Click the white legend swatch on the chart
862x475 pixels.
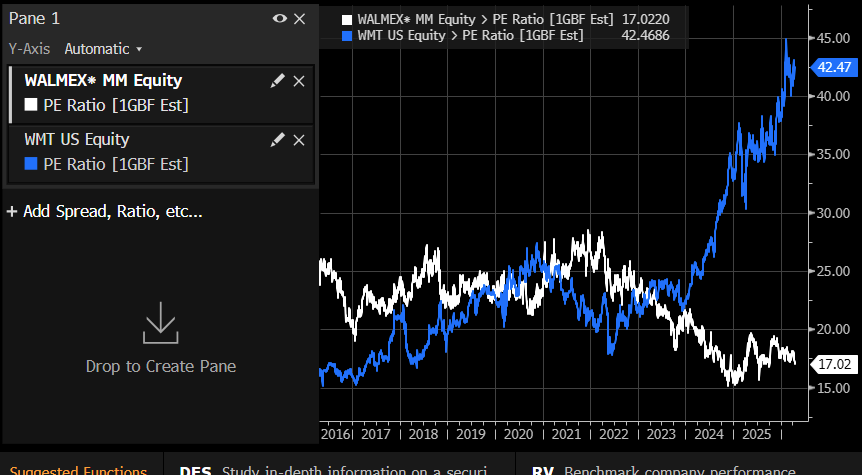(347, 20)
